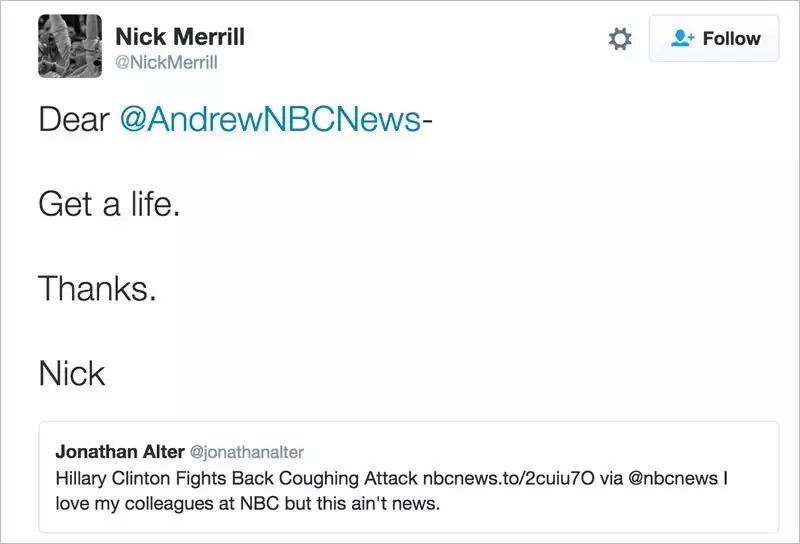Open the gear settings icon on the tweet
The width and height of the screenshot is (800, 544).
tap(620, 39)
